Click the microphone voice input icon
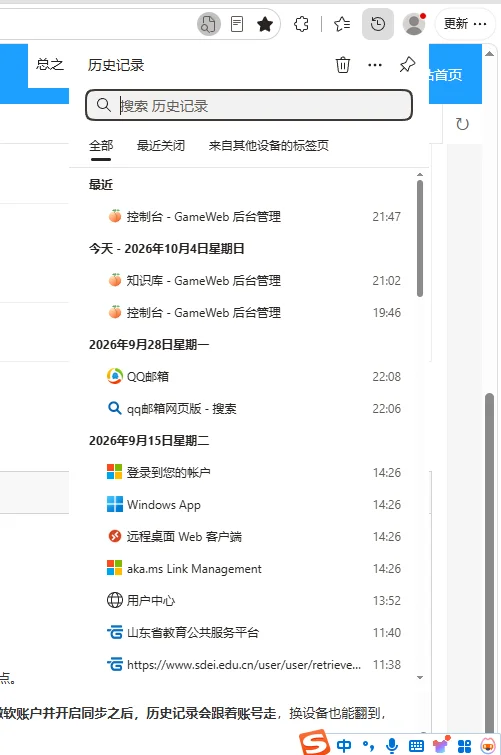The height and width of the screenshot is (755, 501). (x=392, y=746)
